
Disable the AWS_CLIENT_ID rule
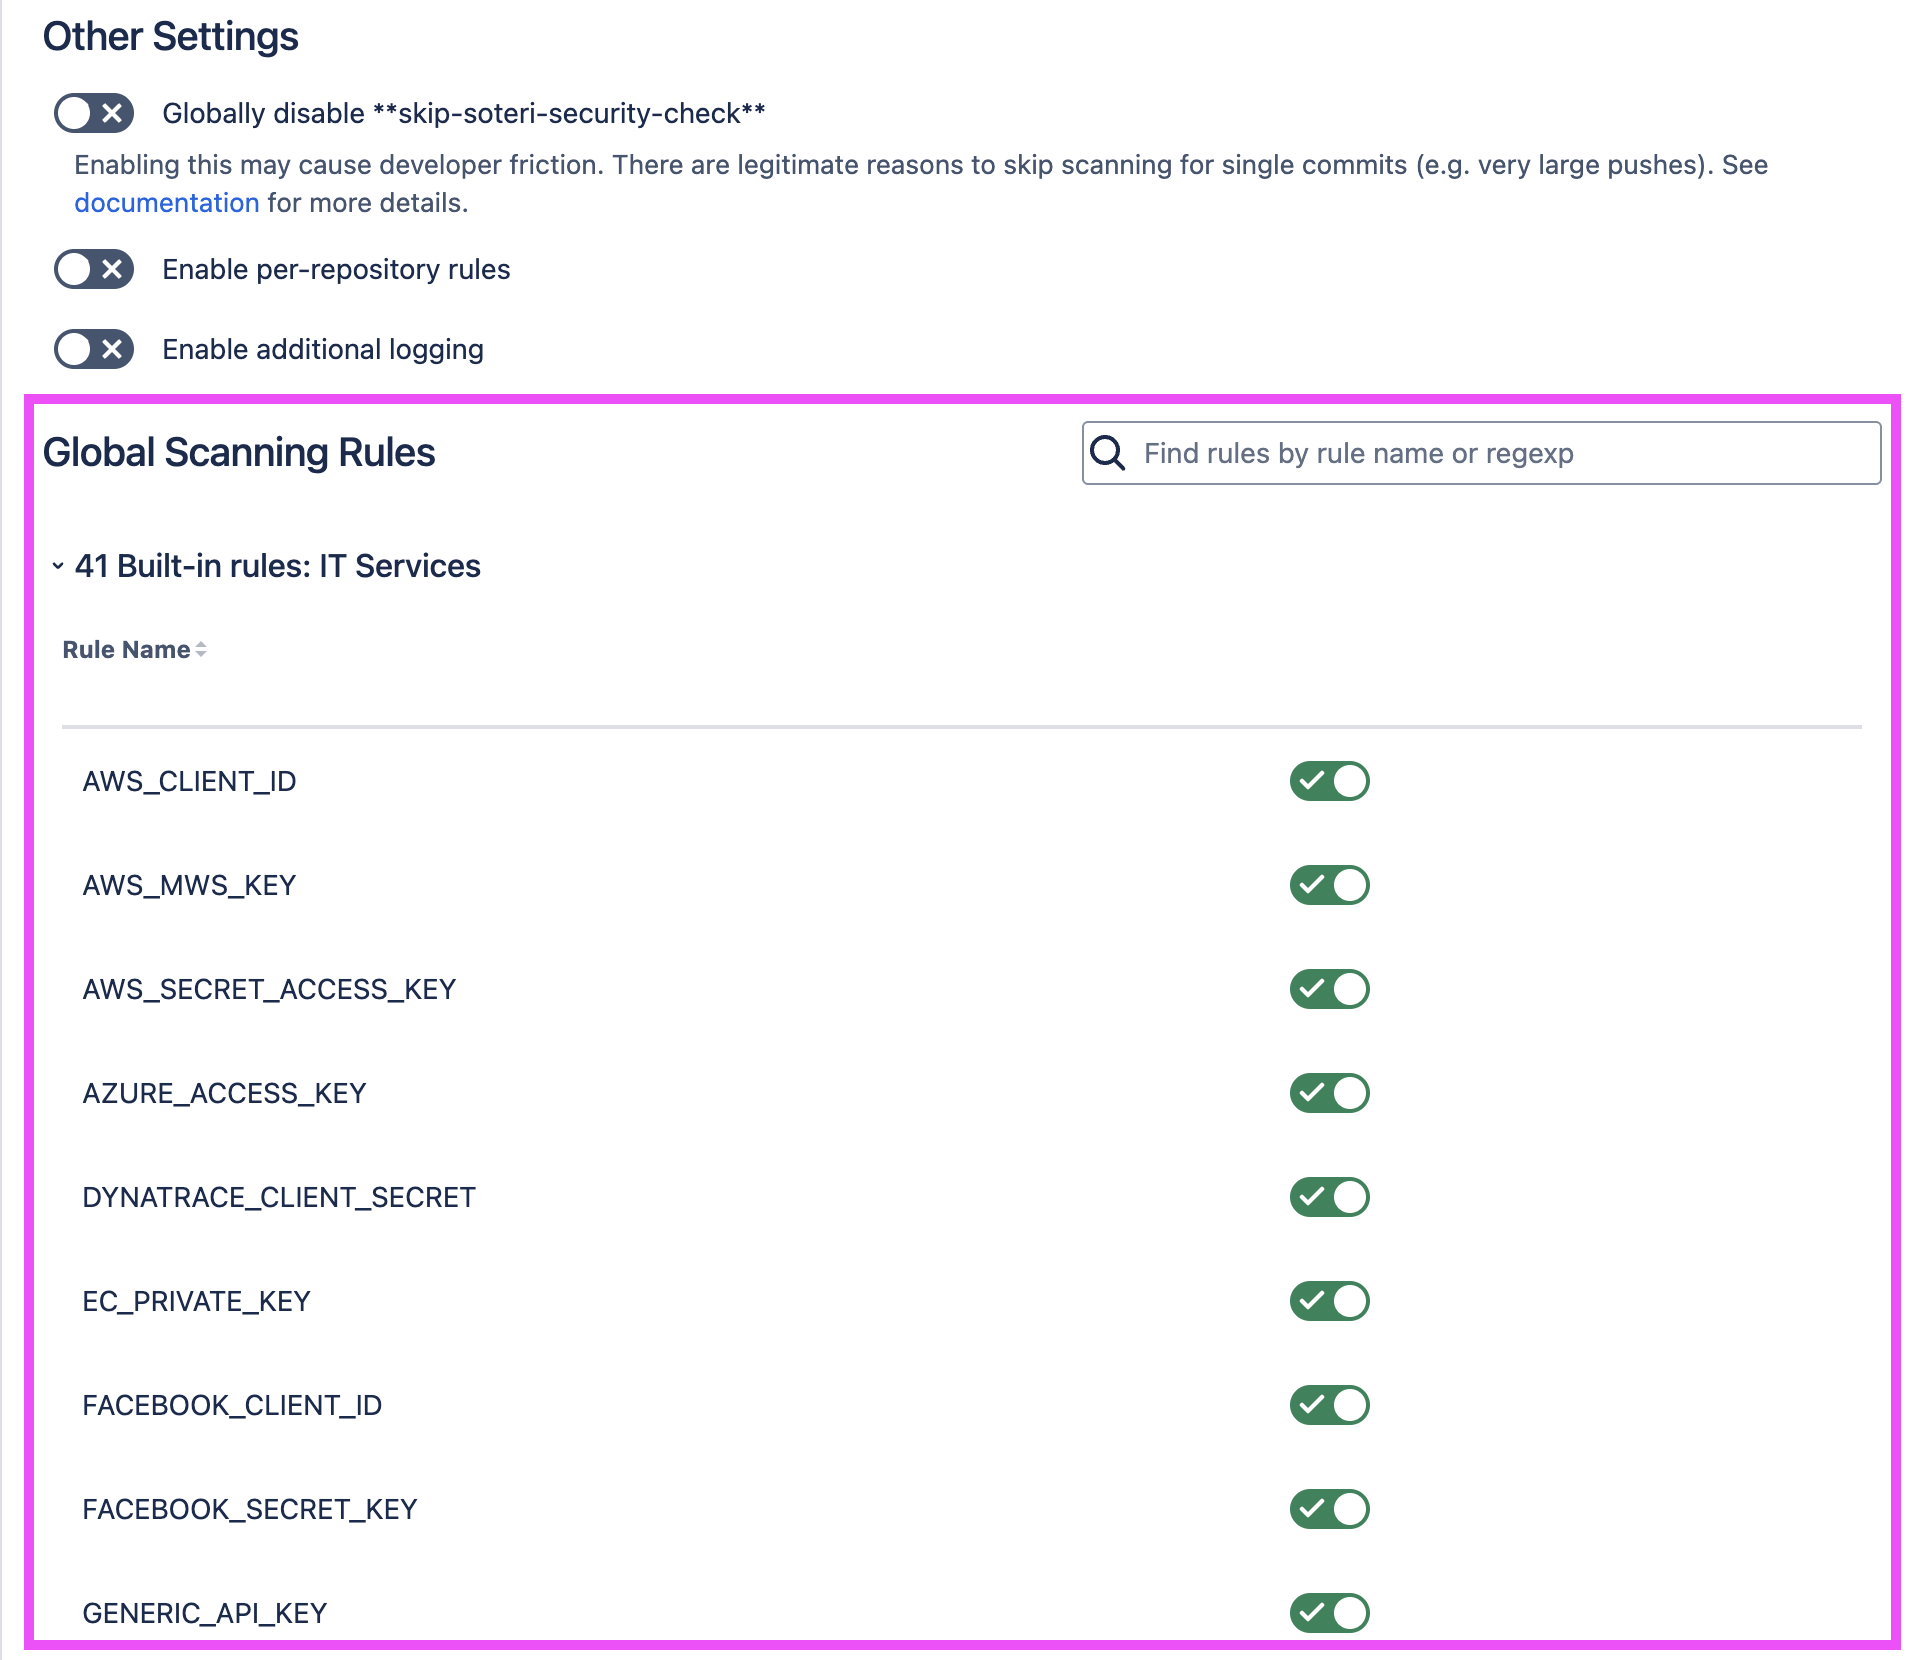coord(1329,781)
